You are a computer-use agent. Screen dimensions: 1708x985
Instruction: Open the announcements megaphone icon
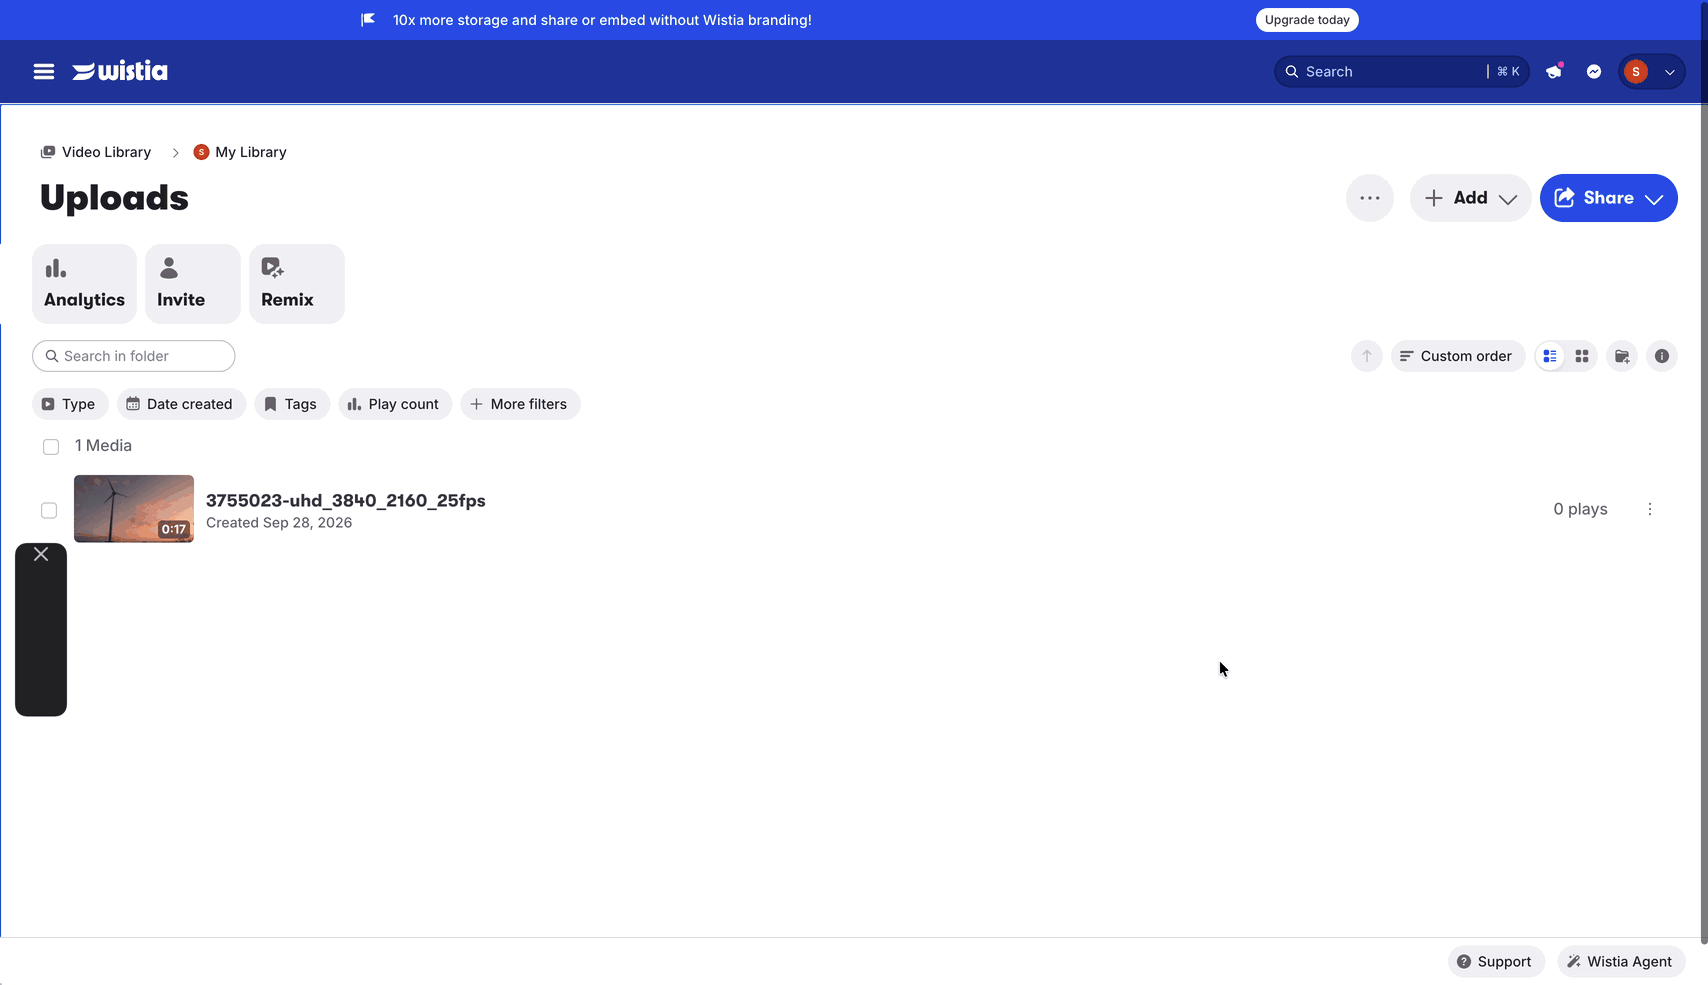1554,71
